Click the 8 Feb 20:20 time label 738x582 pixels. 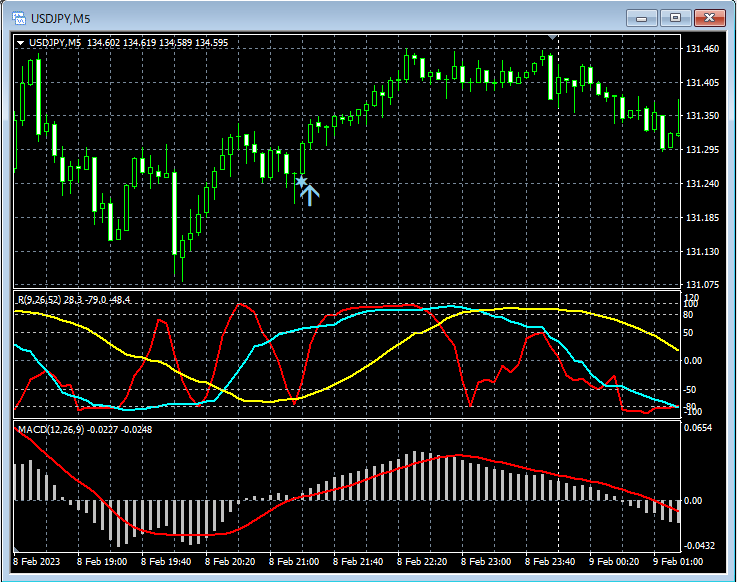tap(230, 562)
